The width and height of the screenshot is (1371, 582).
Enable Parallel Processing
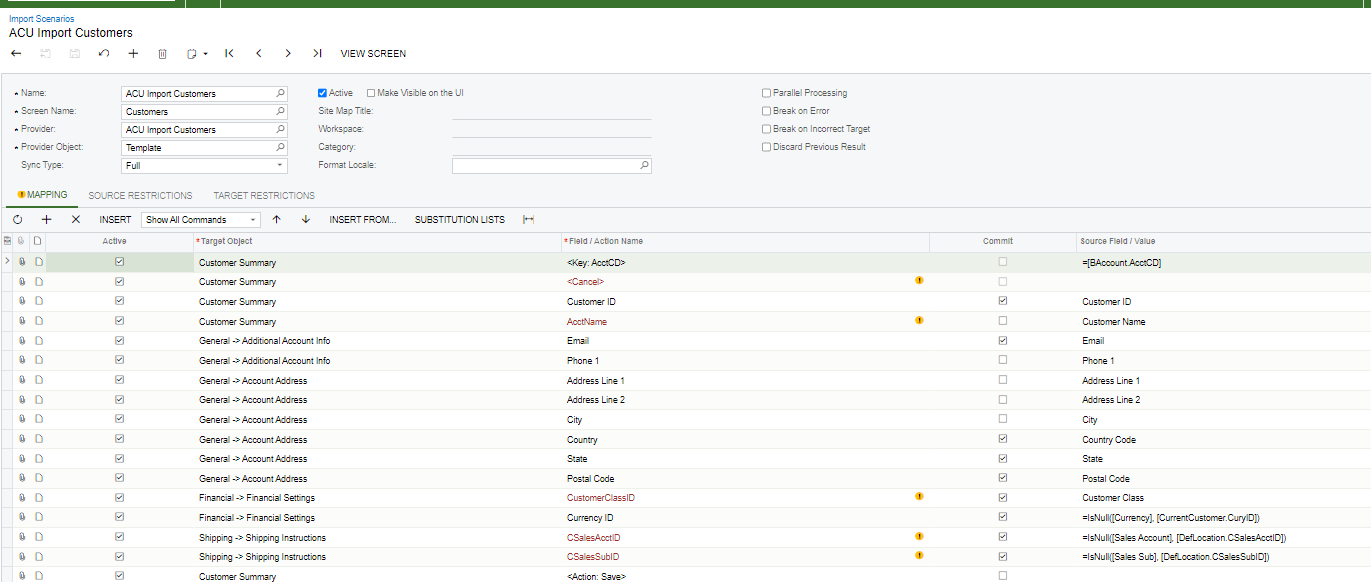[766, 93]
